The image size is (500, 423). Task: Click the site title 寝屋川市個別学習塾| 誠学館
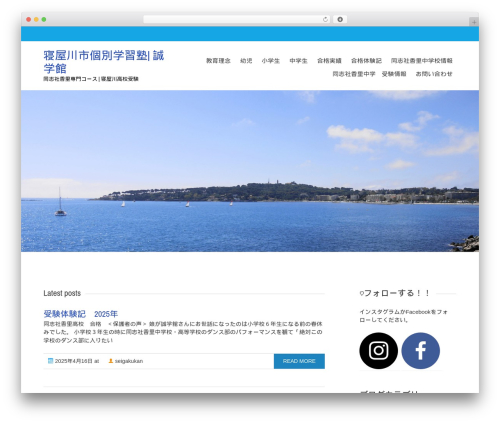(104, 62)
